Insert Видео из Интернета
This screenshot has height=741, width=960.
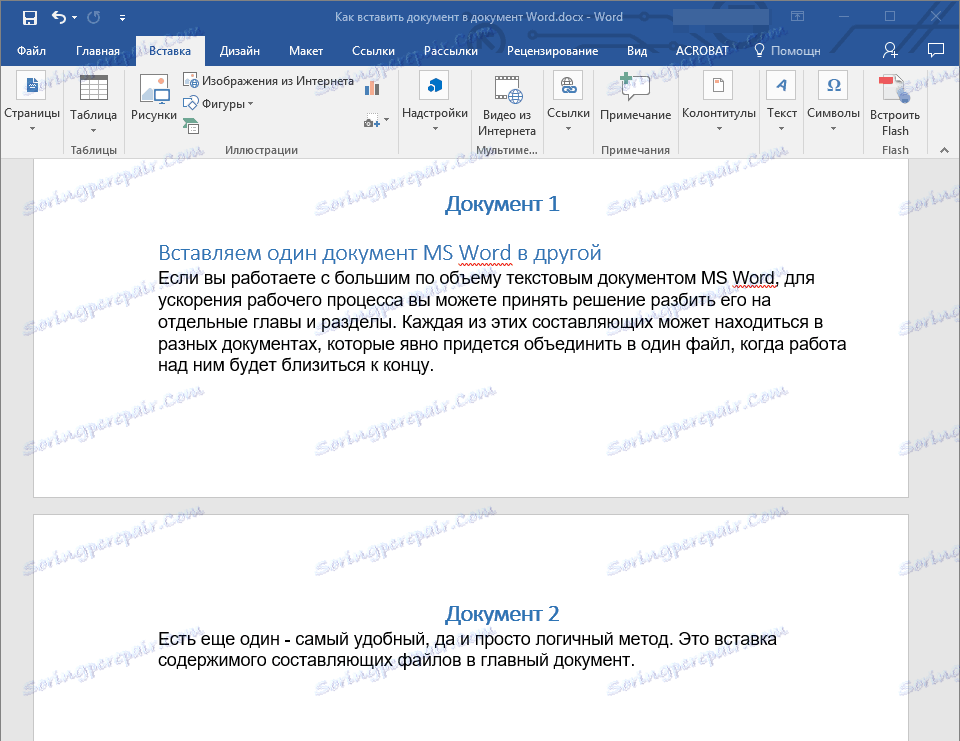[x=507, y=105]
